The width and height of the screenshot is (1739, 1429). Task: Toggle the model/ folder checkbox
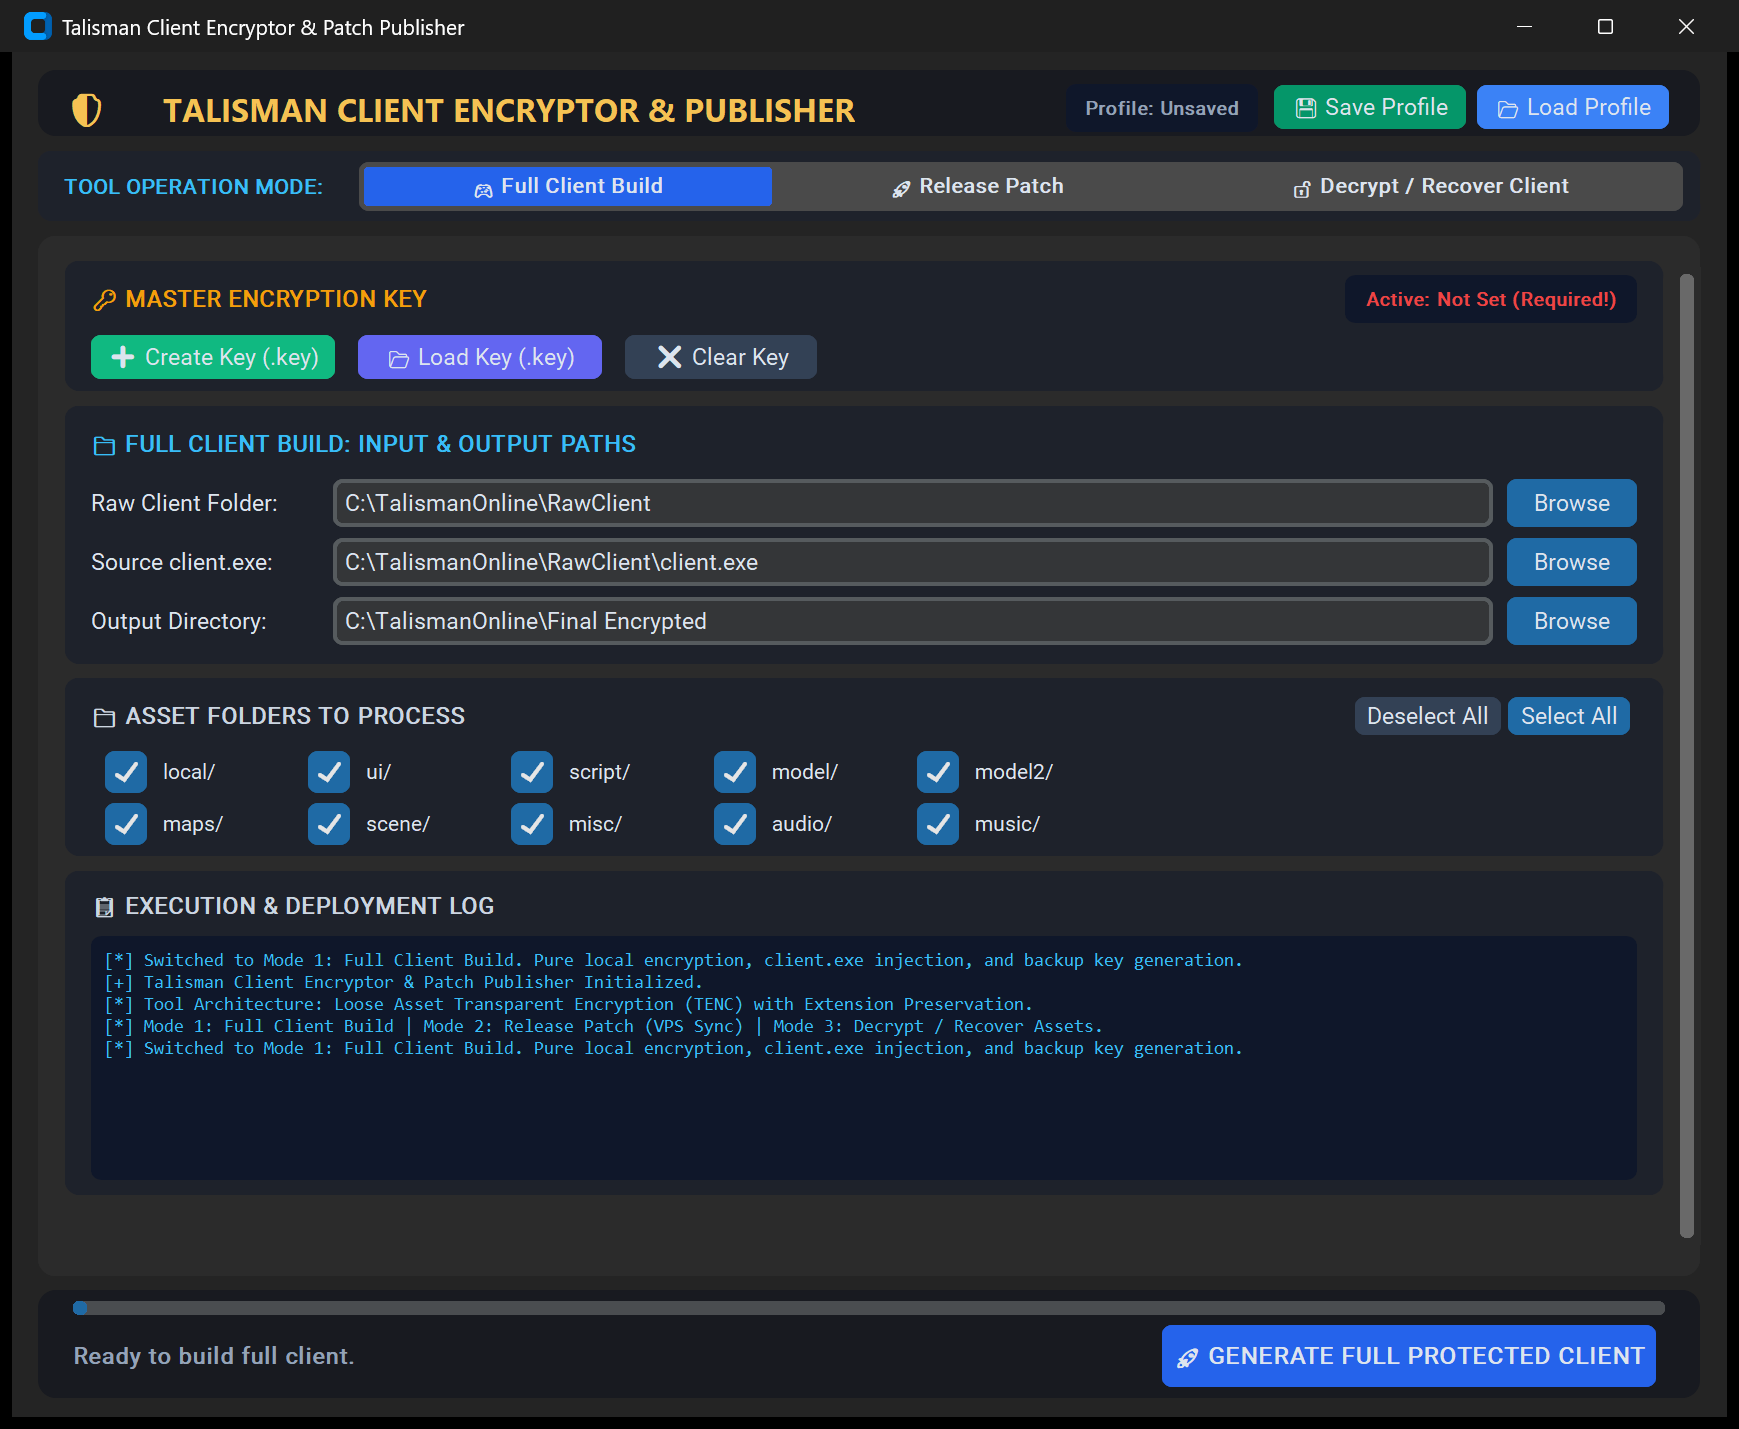(x=735, y=772)
